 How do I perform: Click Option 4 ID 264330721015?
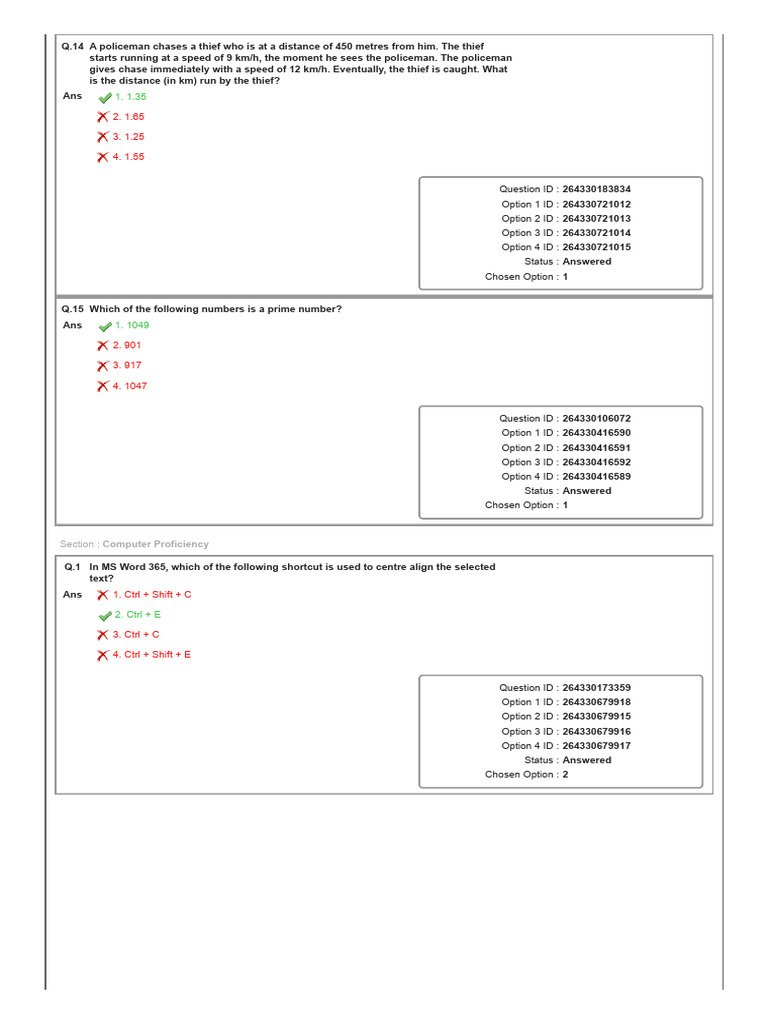566,248
